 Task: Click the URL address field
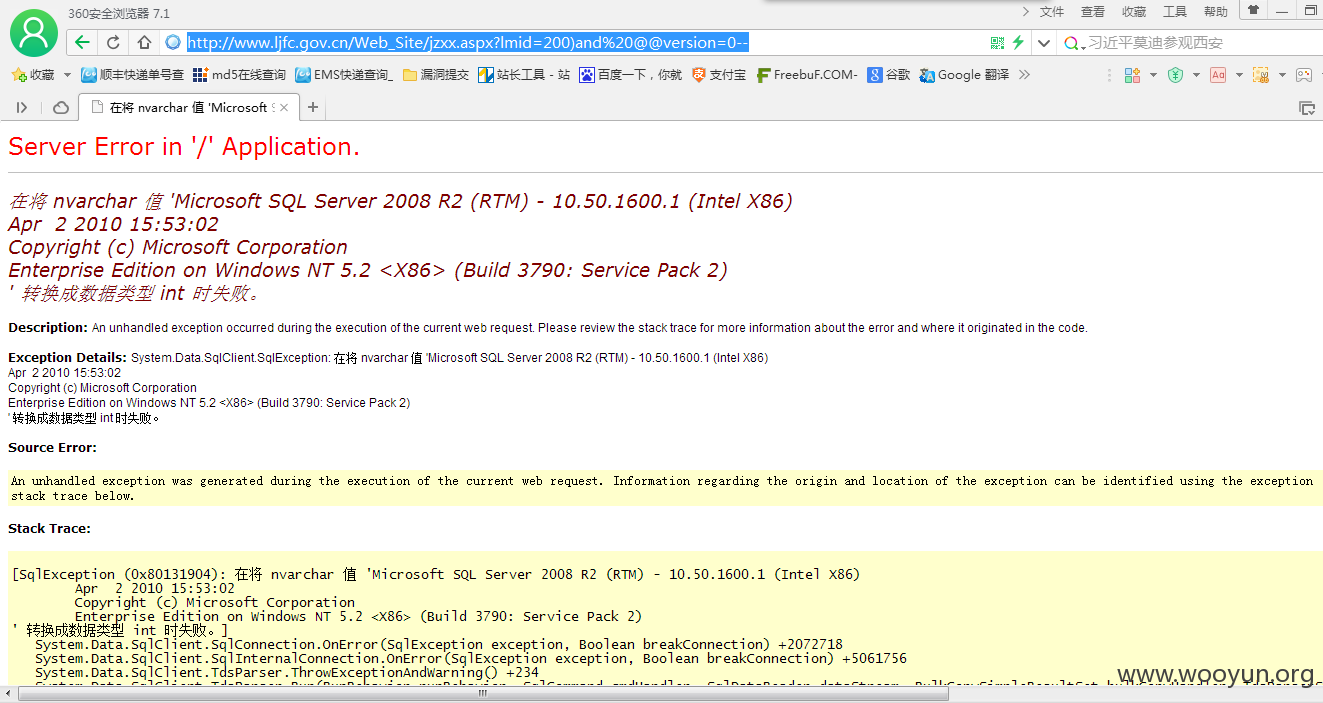580,42
